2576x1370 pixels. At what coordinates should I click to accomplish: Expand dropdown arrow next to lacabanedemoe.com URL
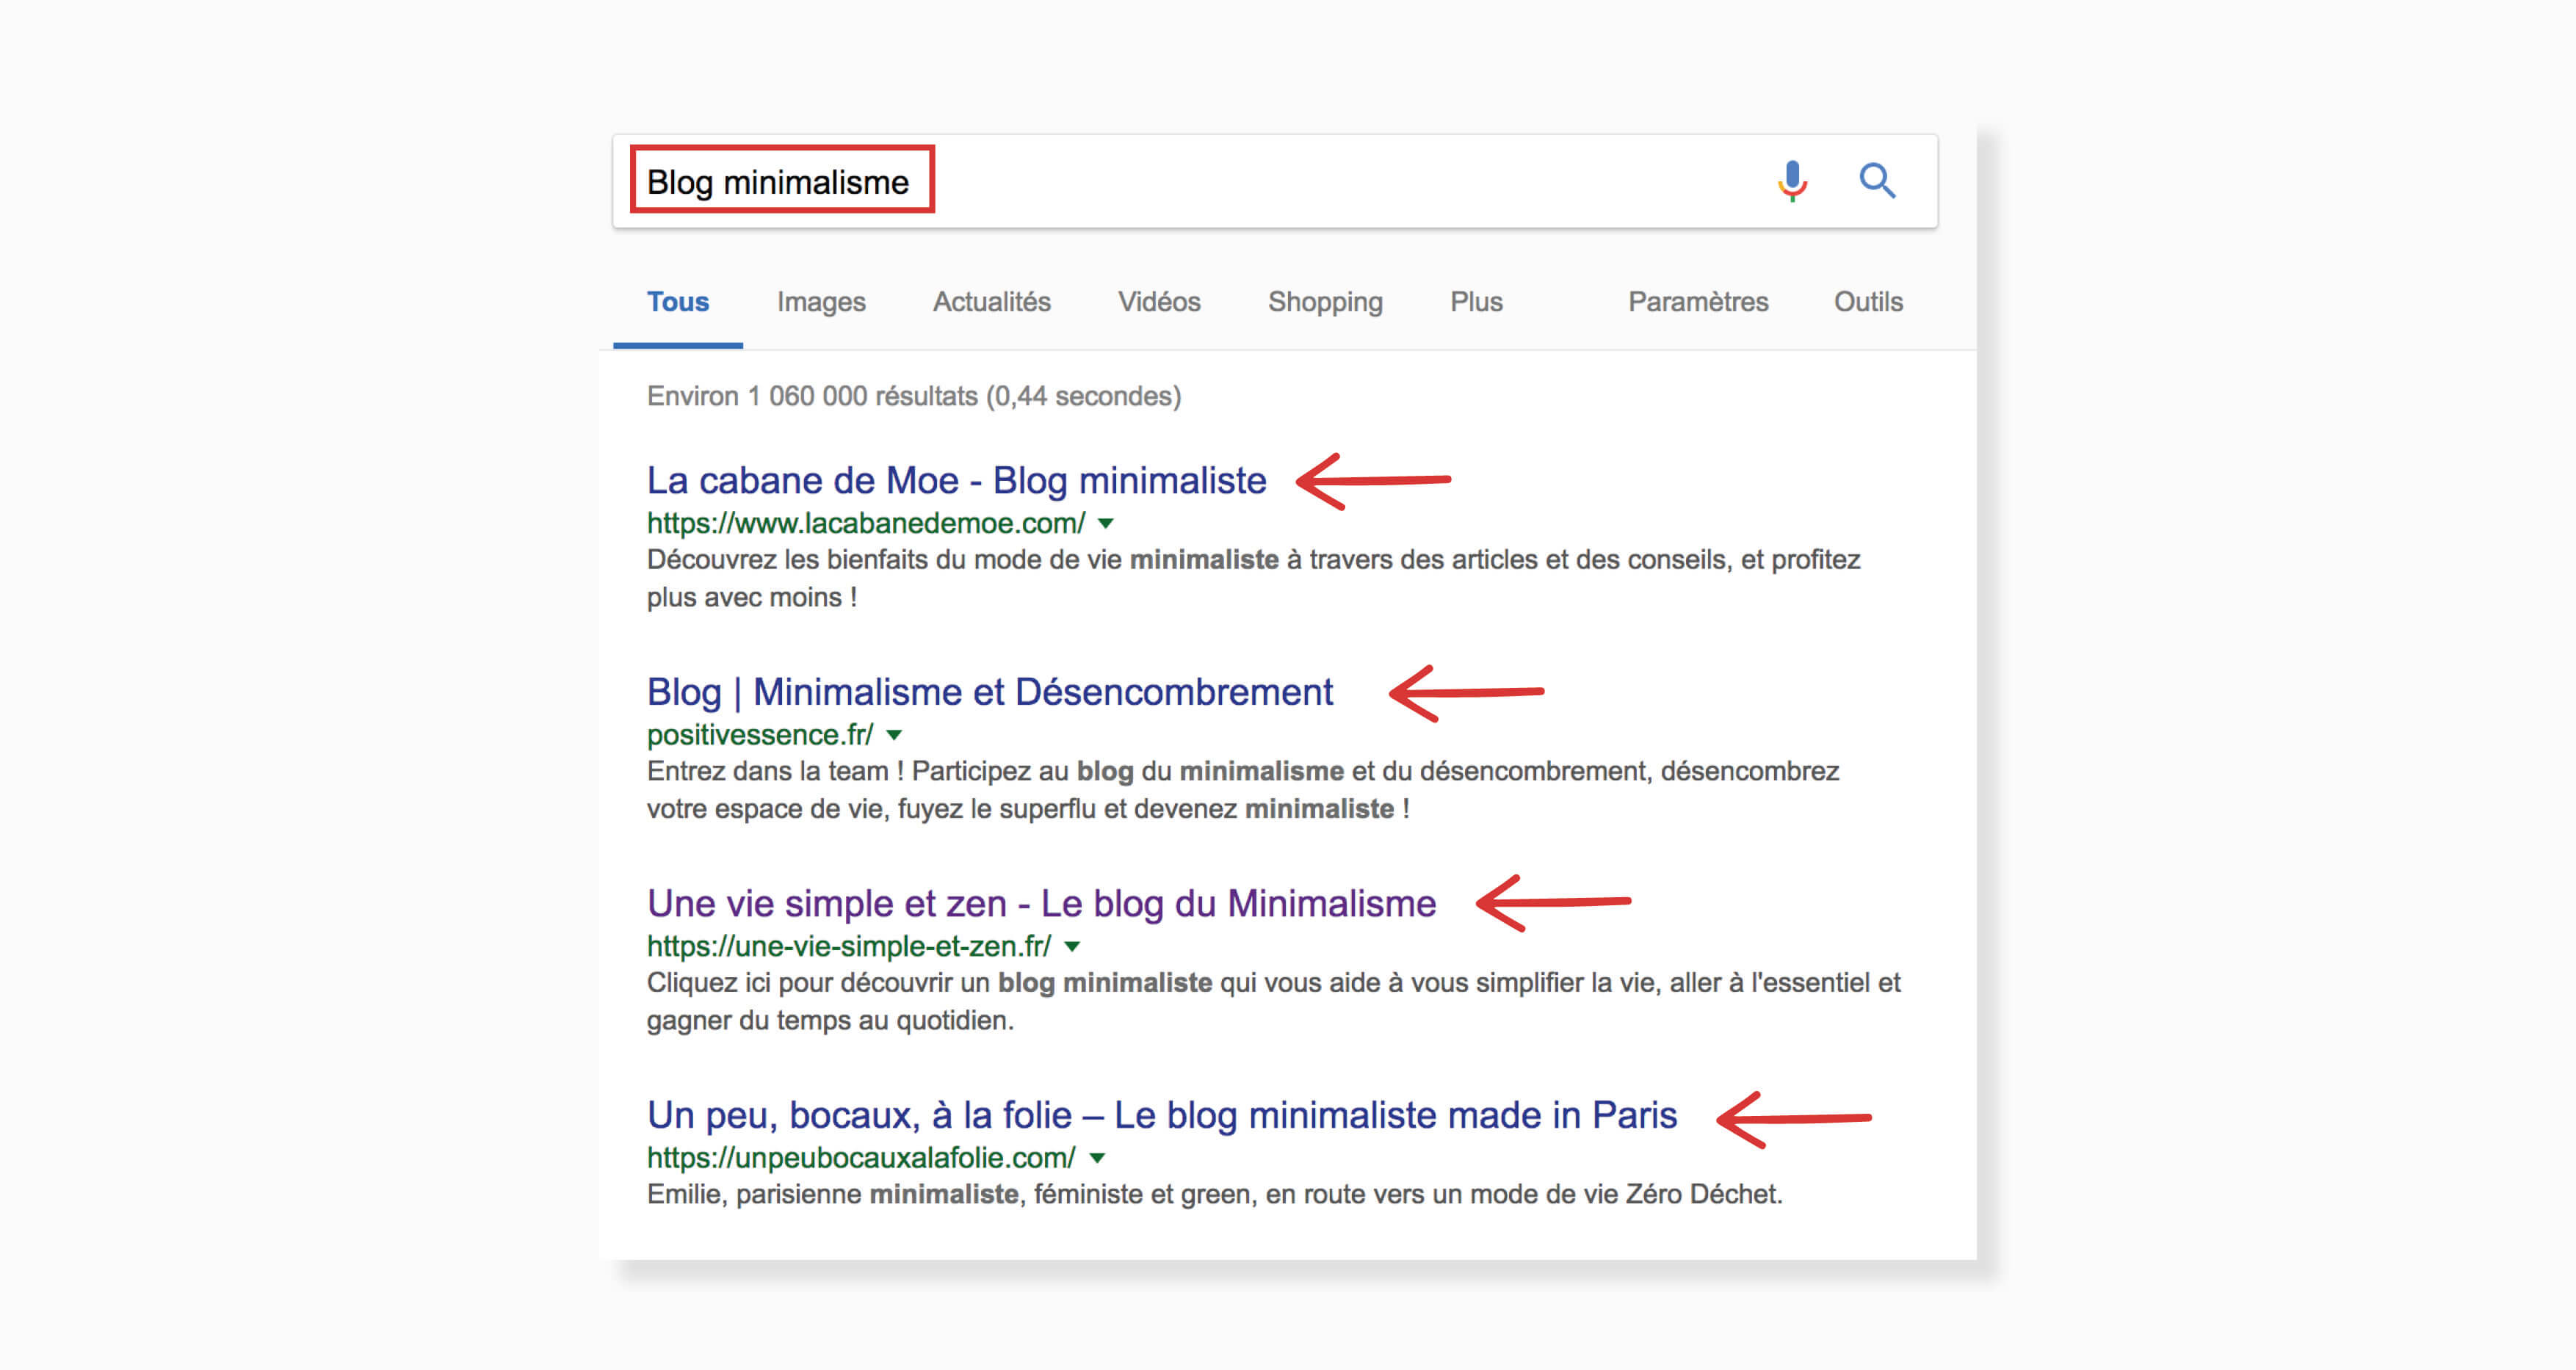pyautogui.click(x=1106, y=523)
